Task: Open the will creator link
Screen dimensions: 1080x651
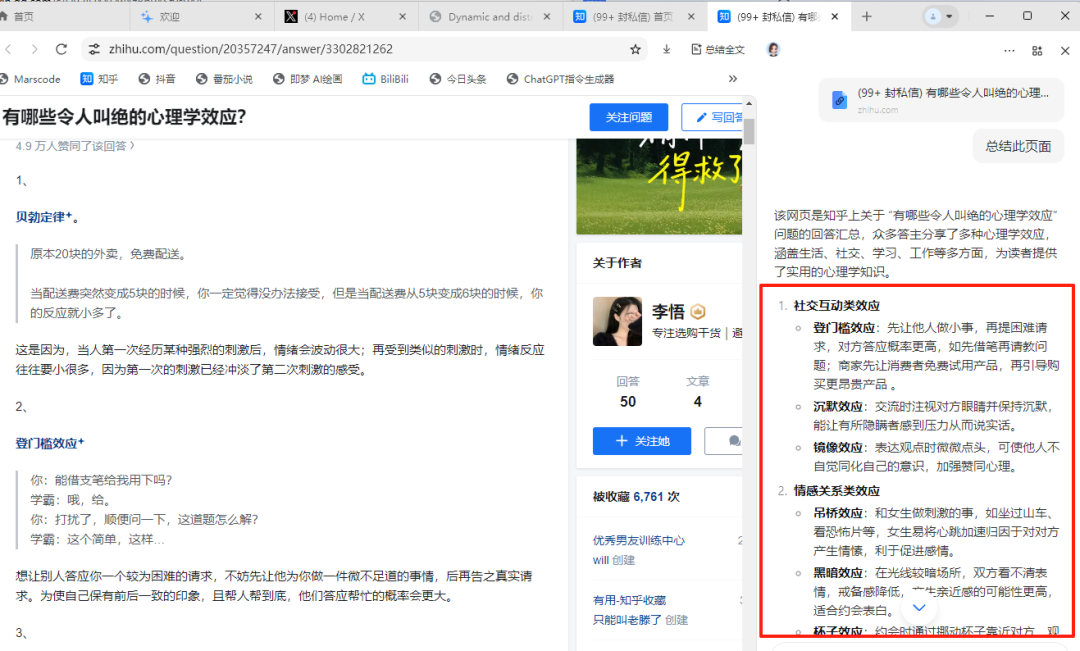Action: 601,560
